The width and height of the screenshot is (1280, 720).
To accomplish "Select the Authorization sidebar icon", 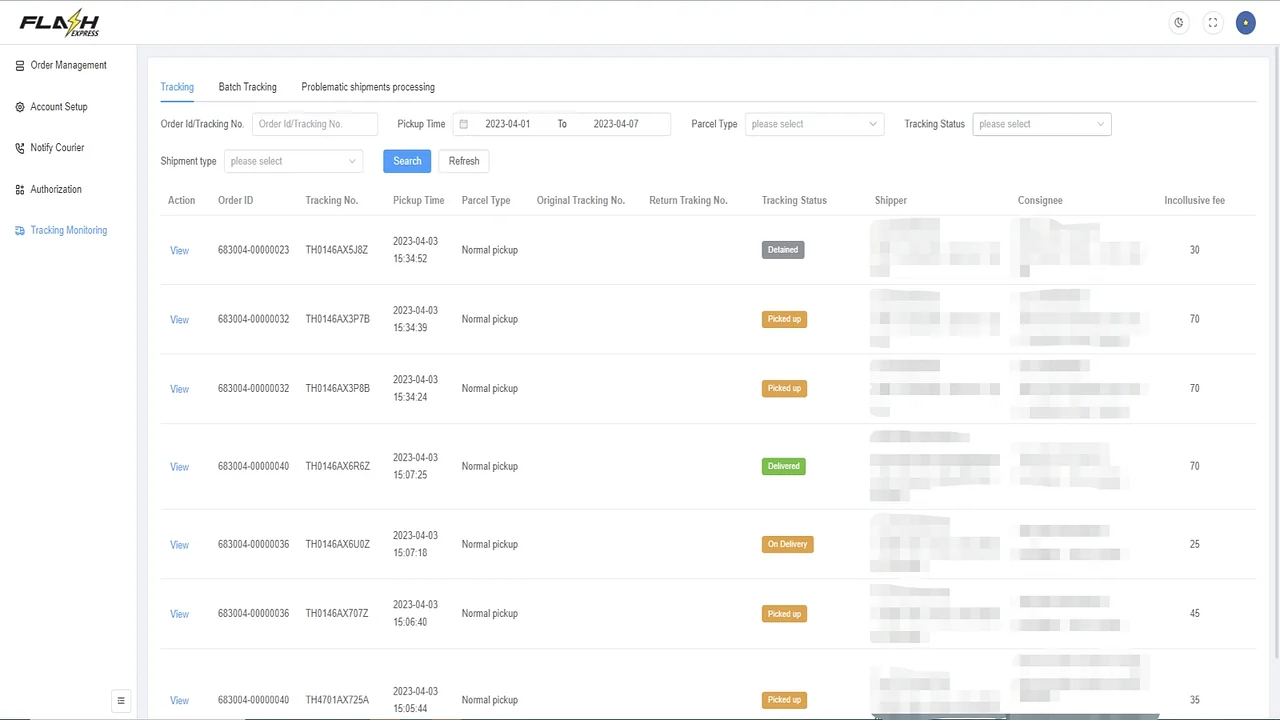I will (20, 189).
